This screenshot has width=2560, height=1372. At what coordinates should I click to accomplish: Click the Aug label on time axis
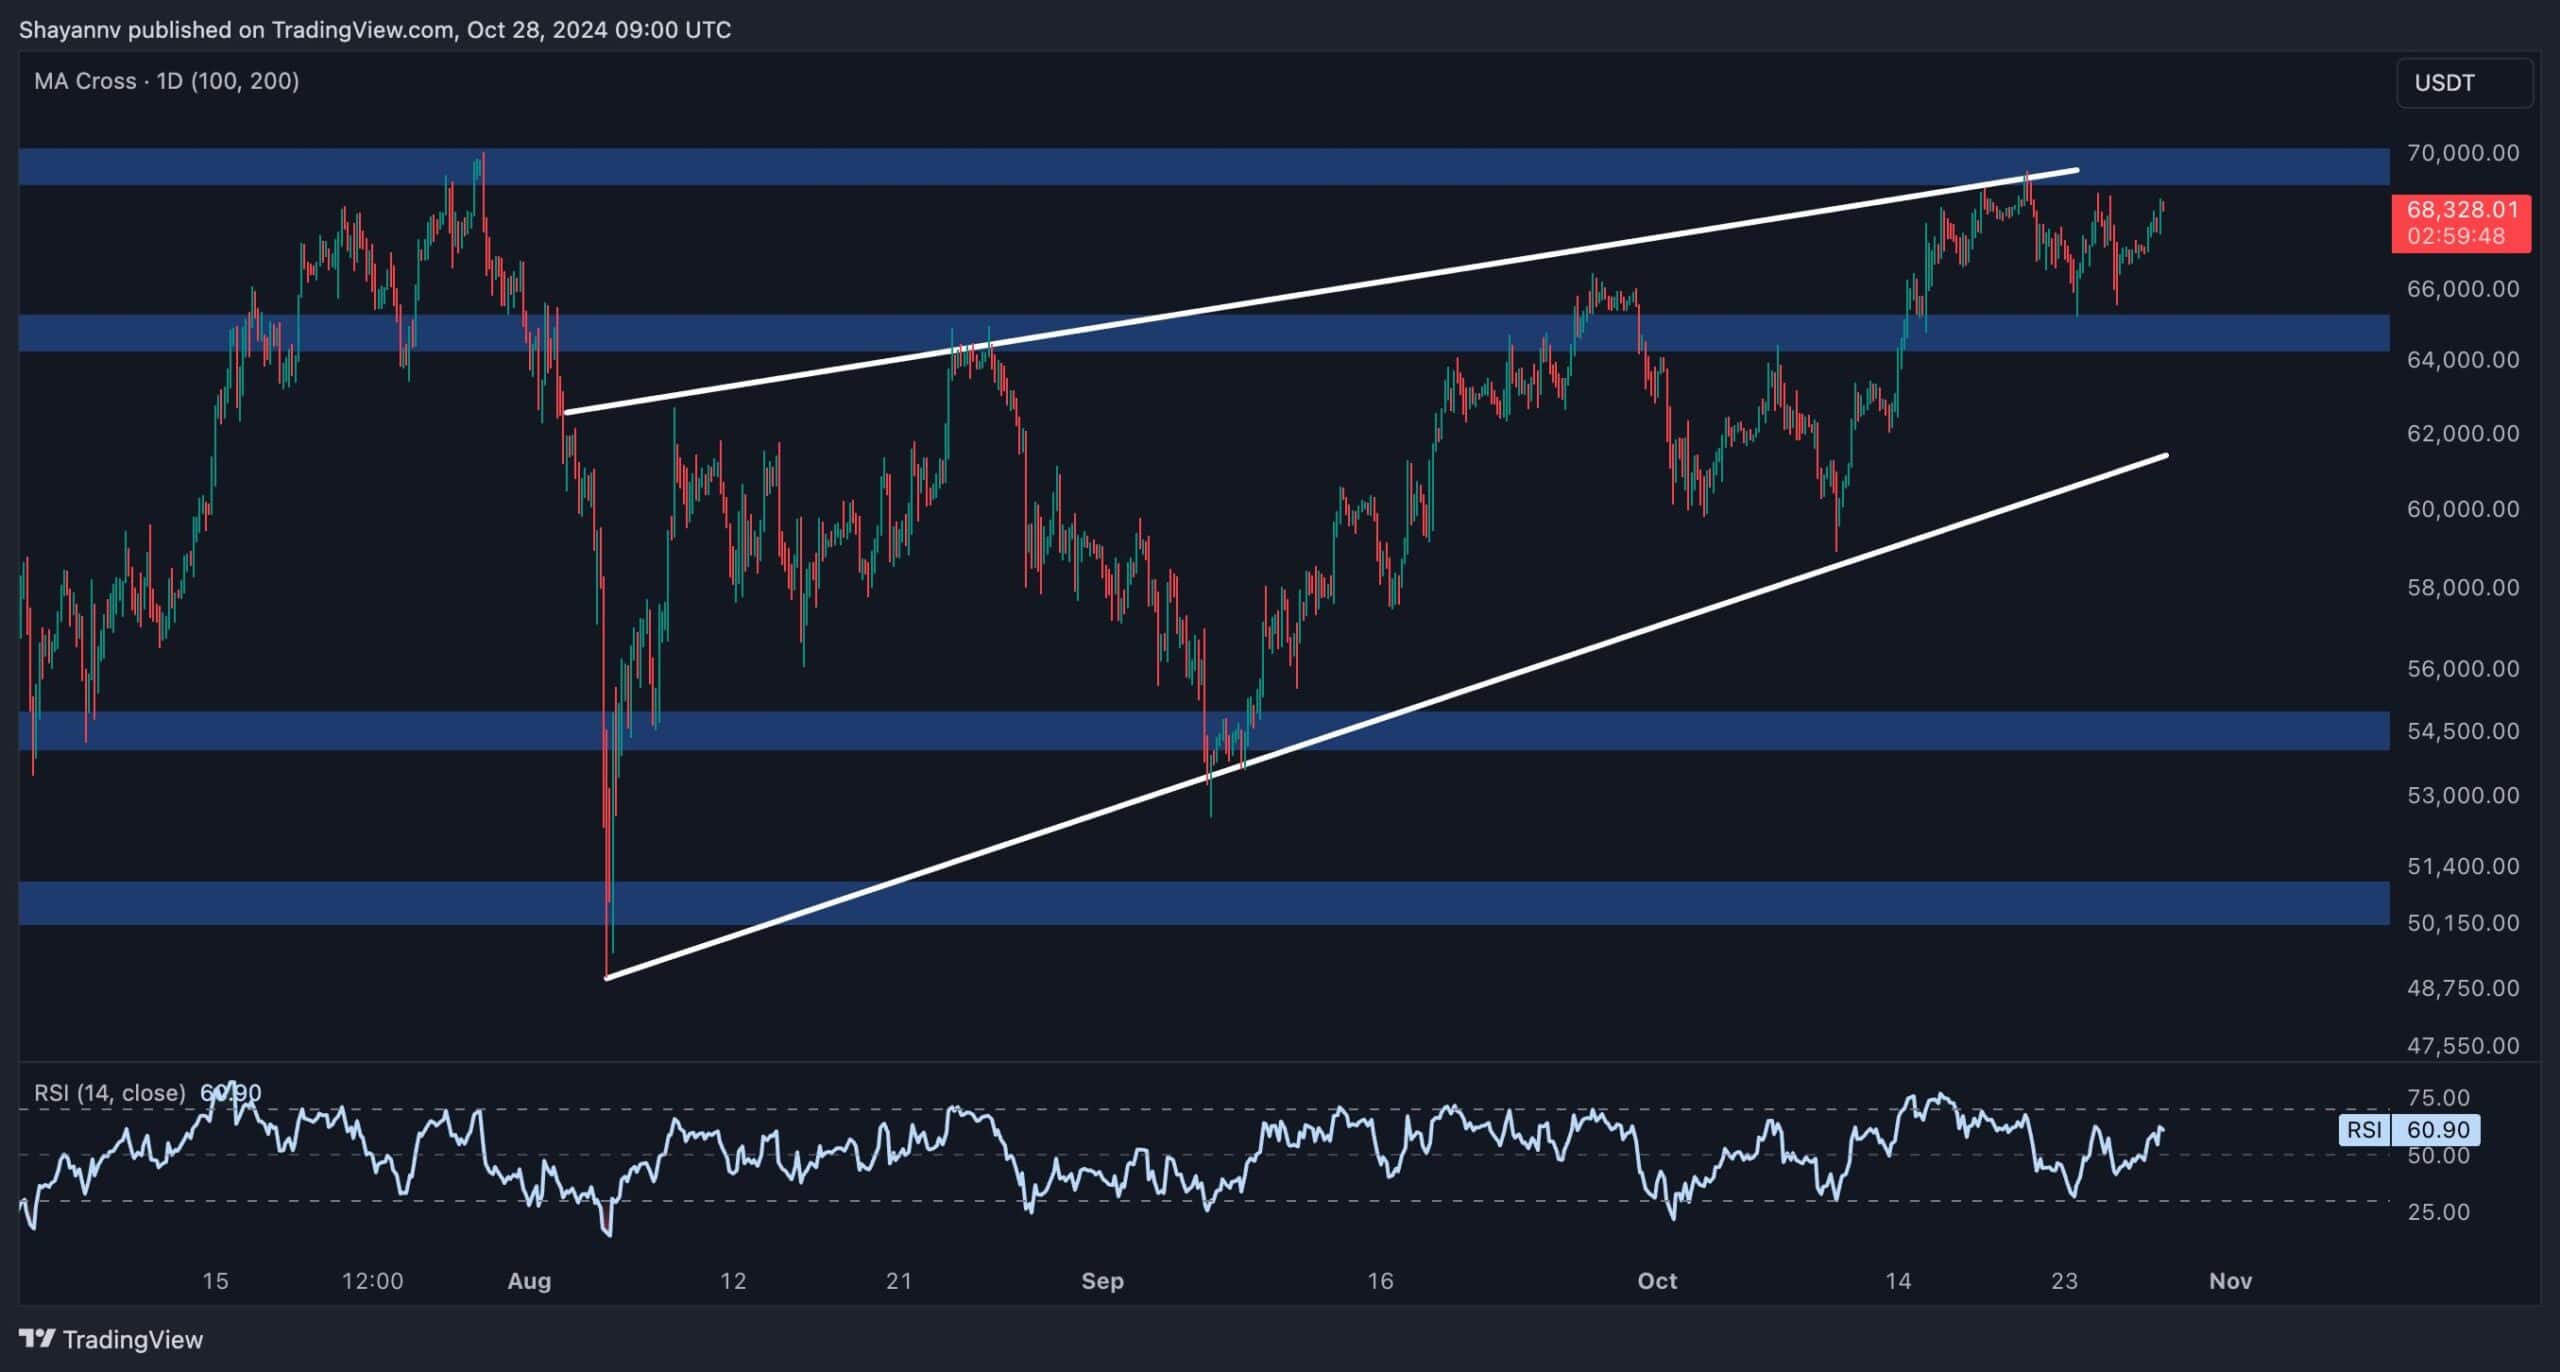[529, 1281]
